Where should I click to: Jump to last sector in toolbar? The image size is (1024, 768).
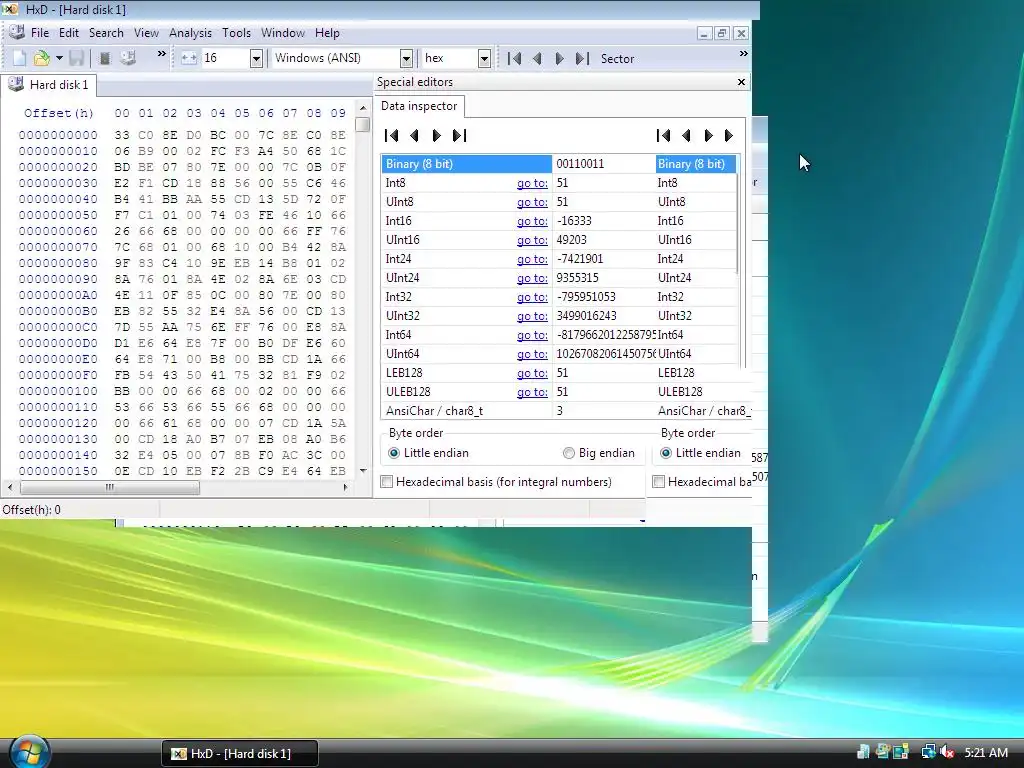coord(582,58)
